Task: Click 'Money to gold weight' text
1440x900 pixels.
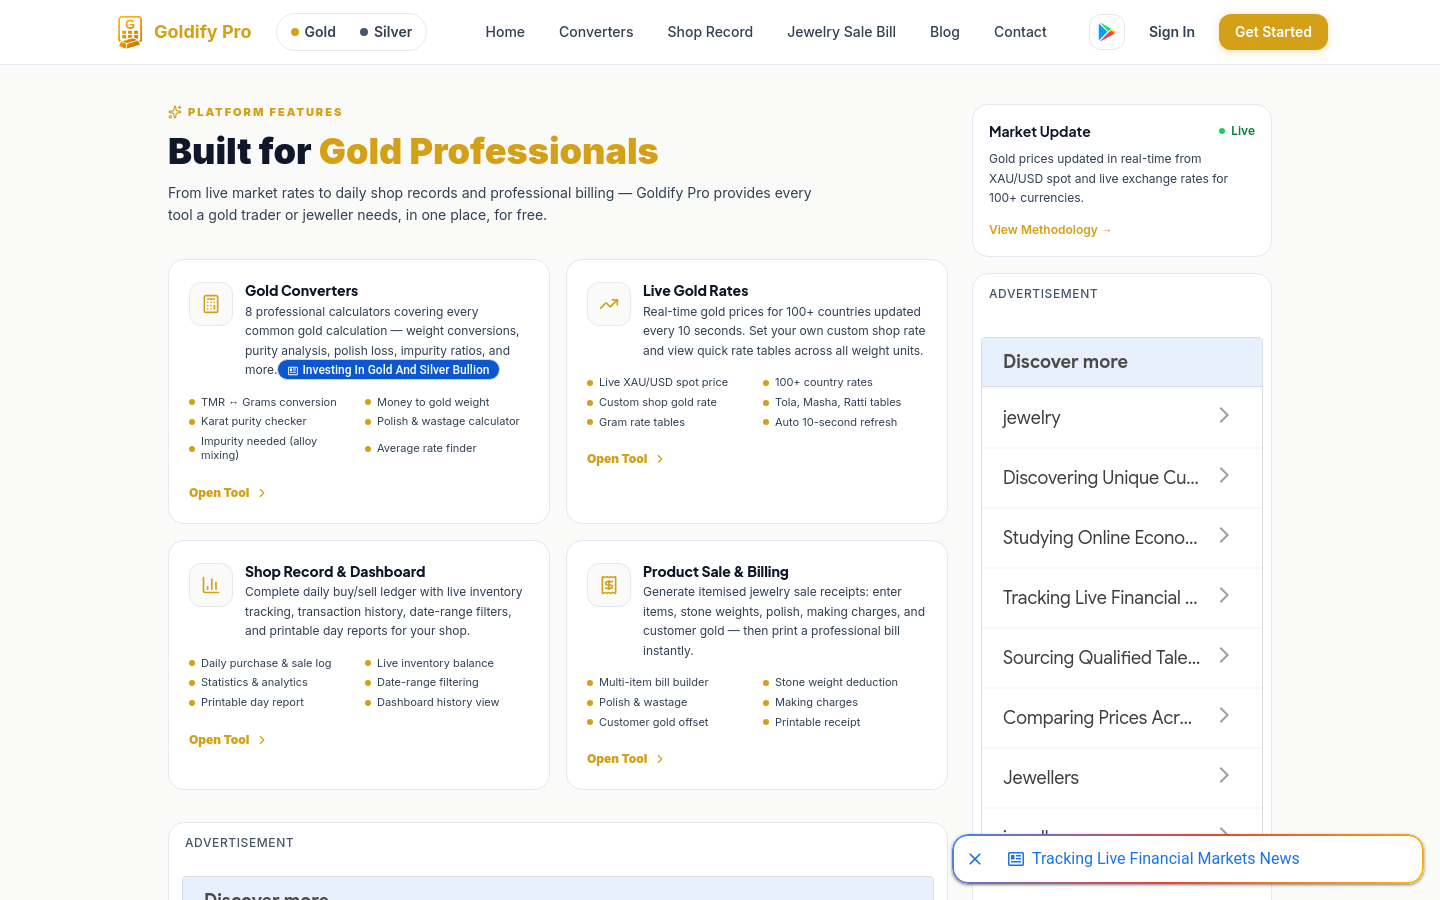Action: 433,402
